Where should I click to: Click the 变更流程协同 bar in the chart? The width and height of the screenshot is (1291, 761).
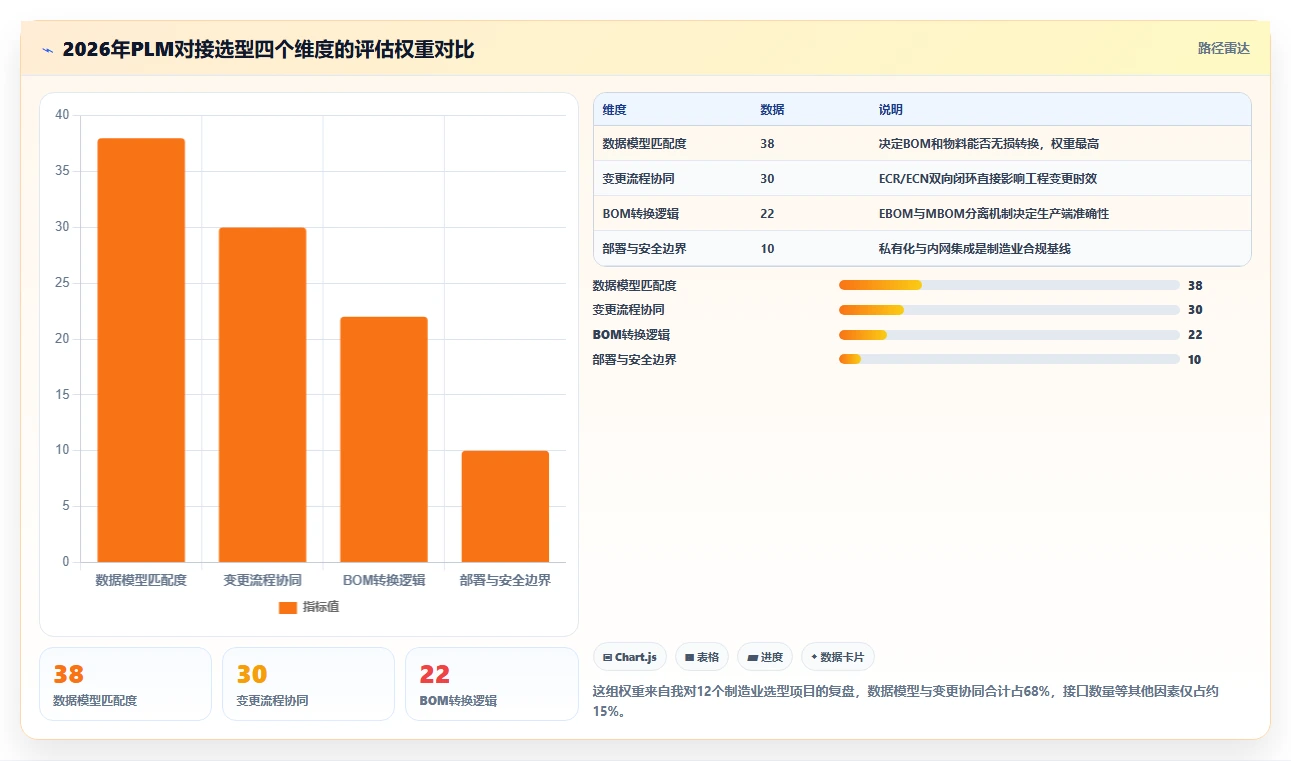(262, 395)
